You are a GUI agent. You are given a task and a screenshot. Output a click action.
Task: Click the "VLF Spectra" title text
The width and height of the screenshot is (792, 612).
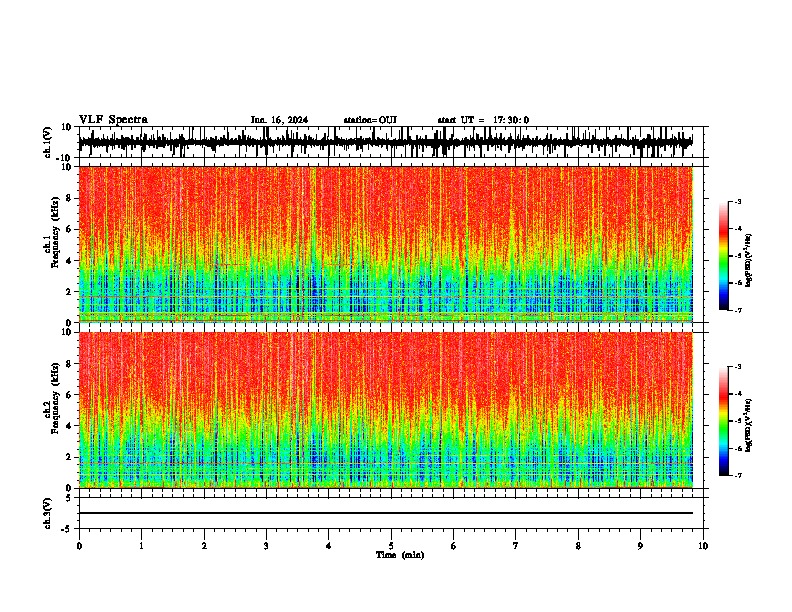pyautogui.click(x=113, y=120)
